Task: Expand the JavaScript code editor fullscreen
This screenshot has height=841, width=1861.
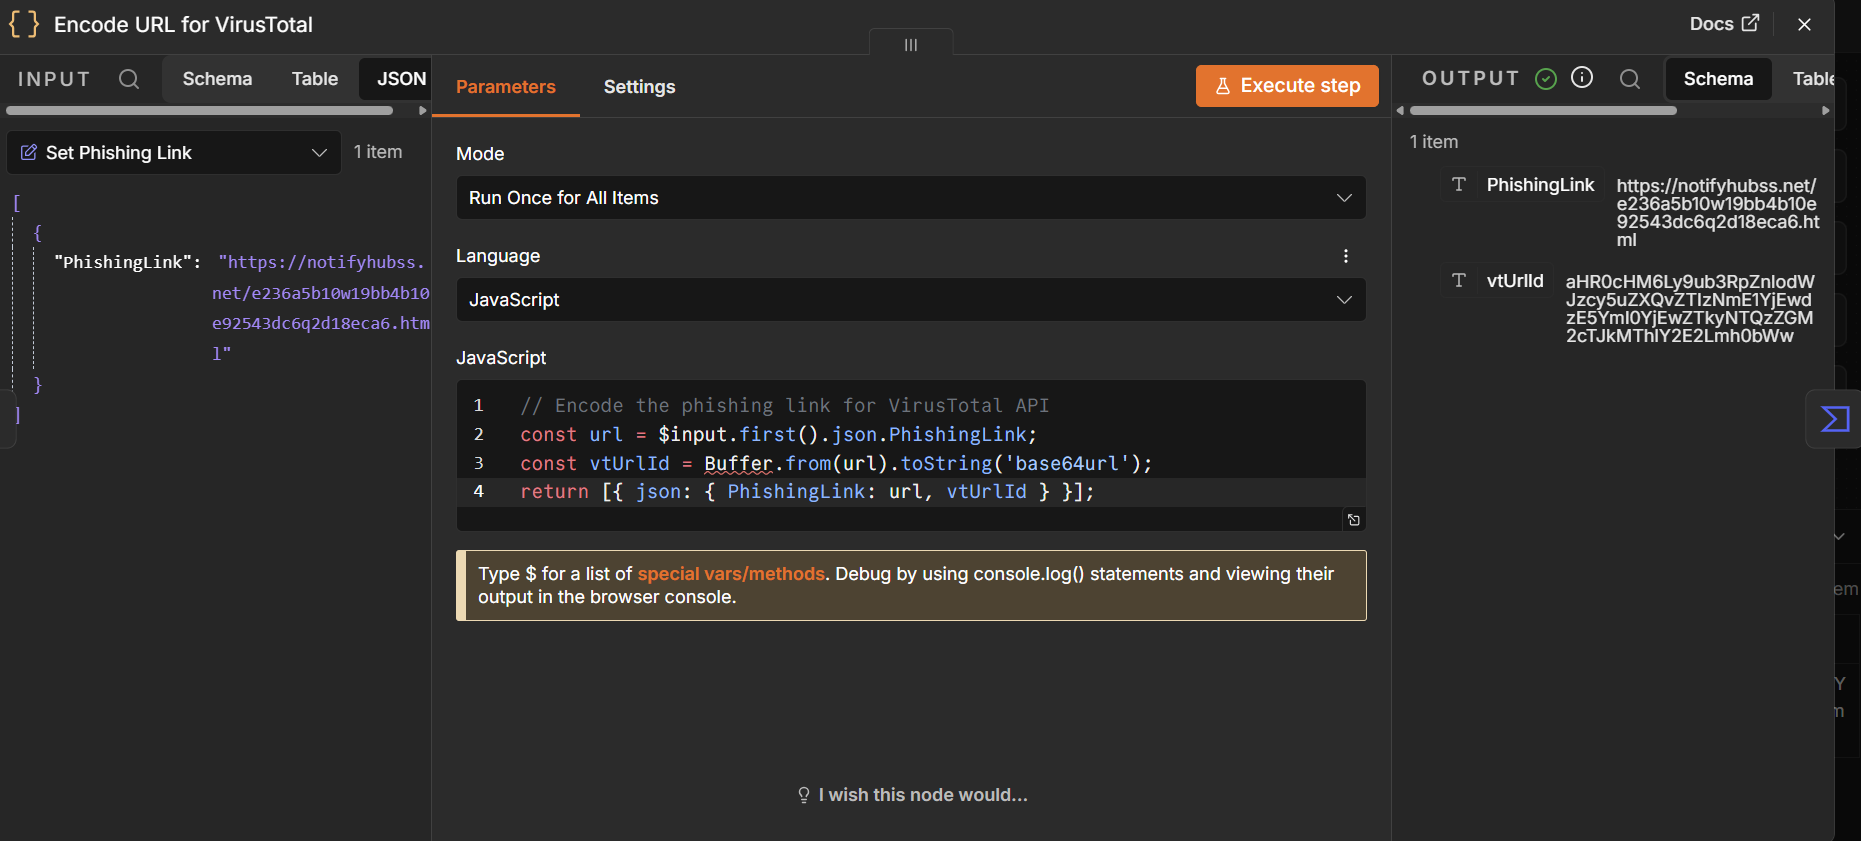Action: [x=1354, y=520]
